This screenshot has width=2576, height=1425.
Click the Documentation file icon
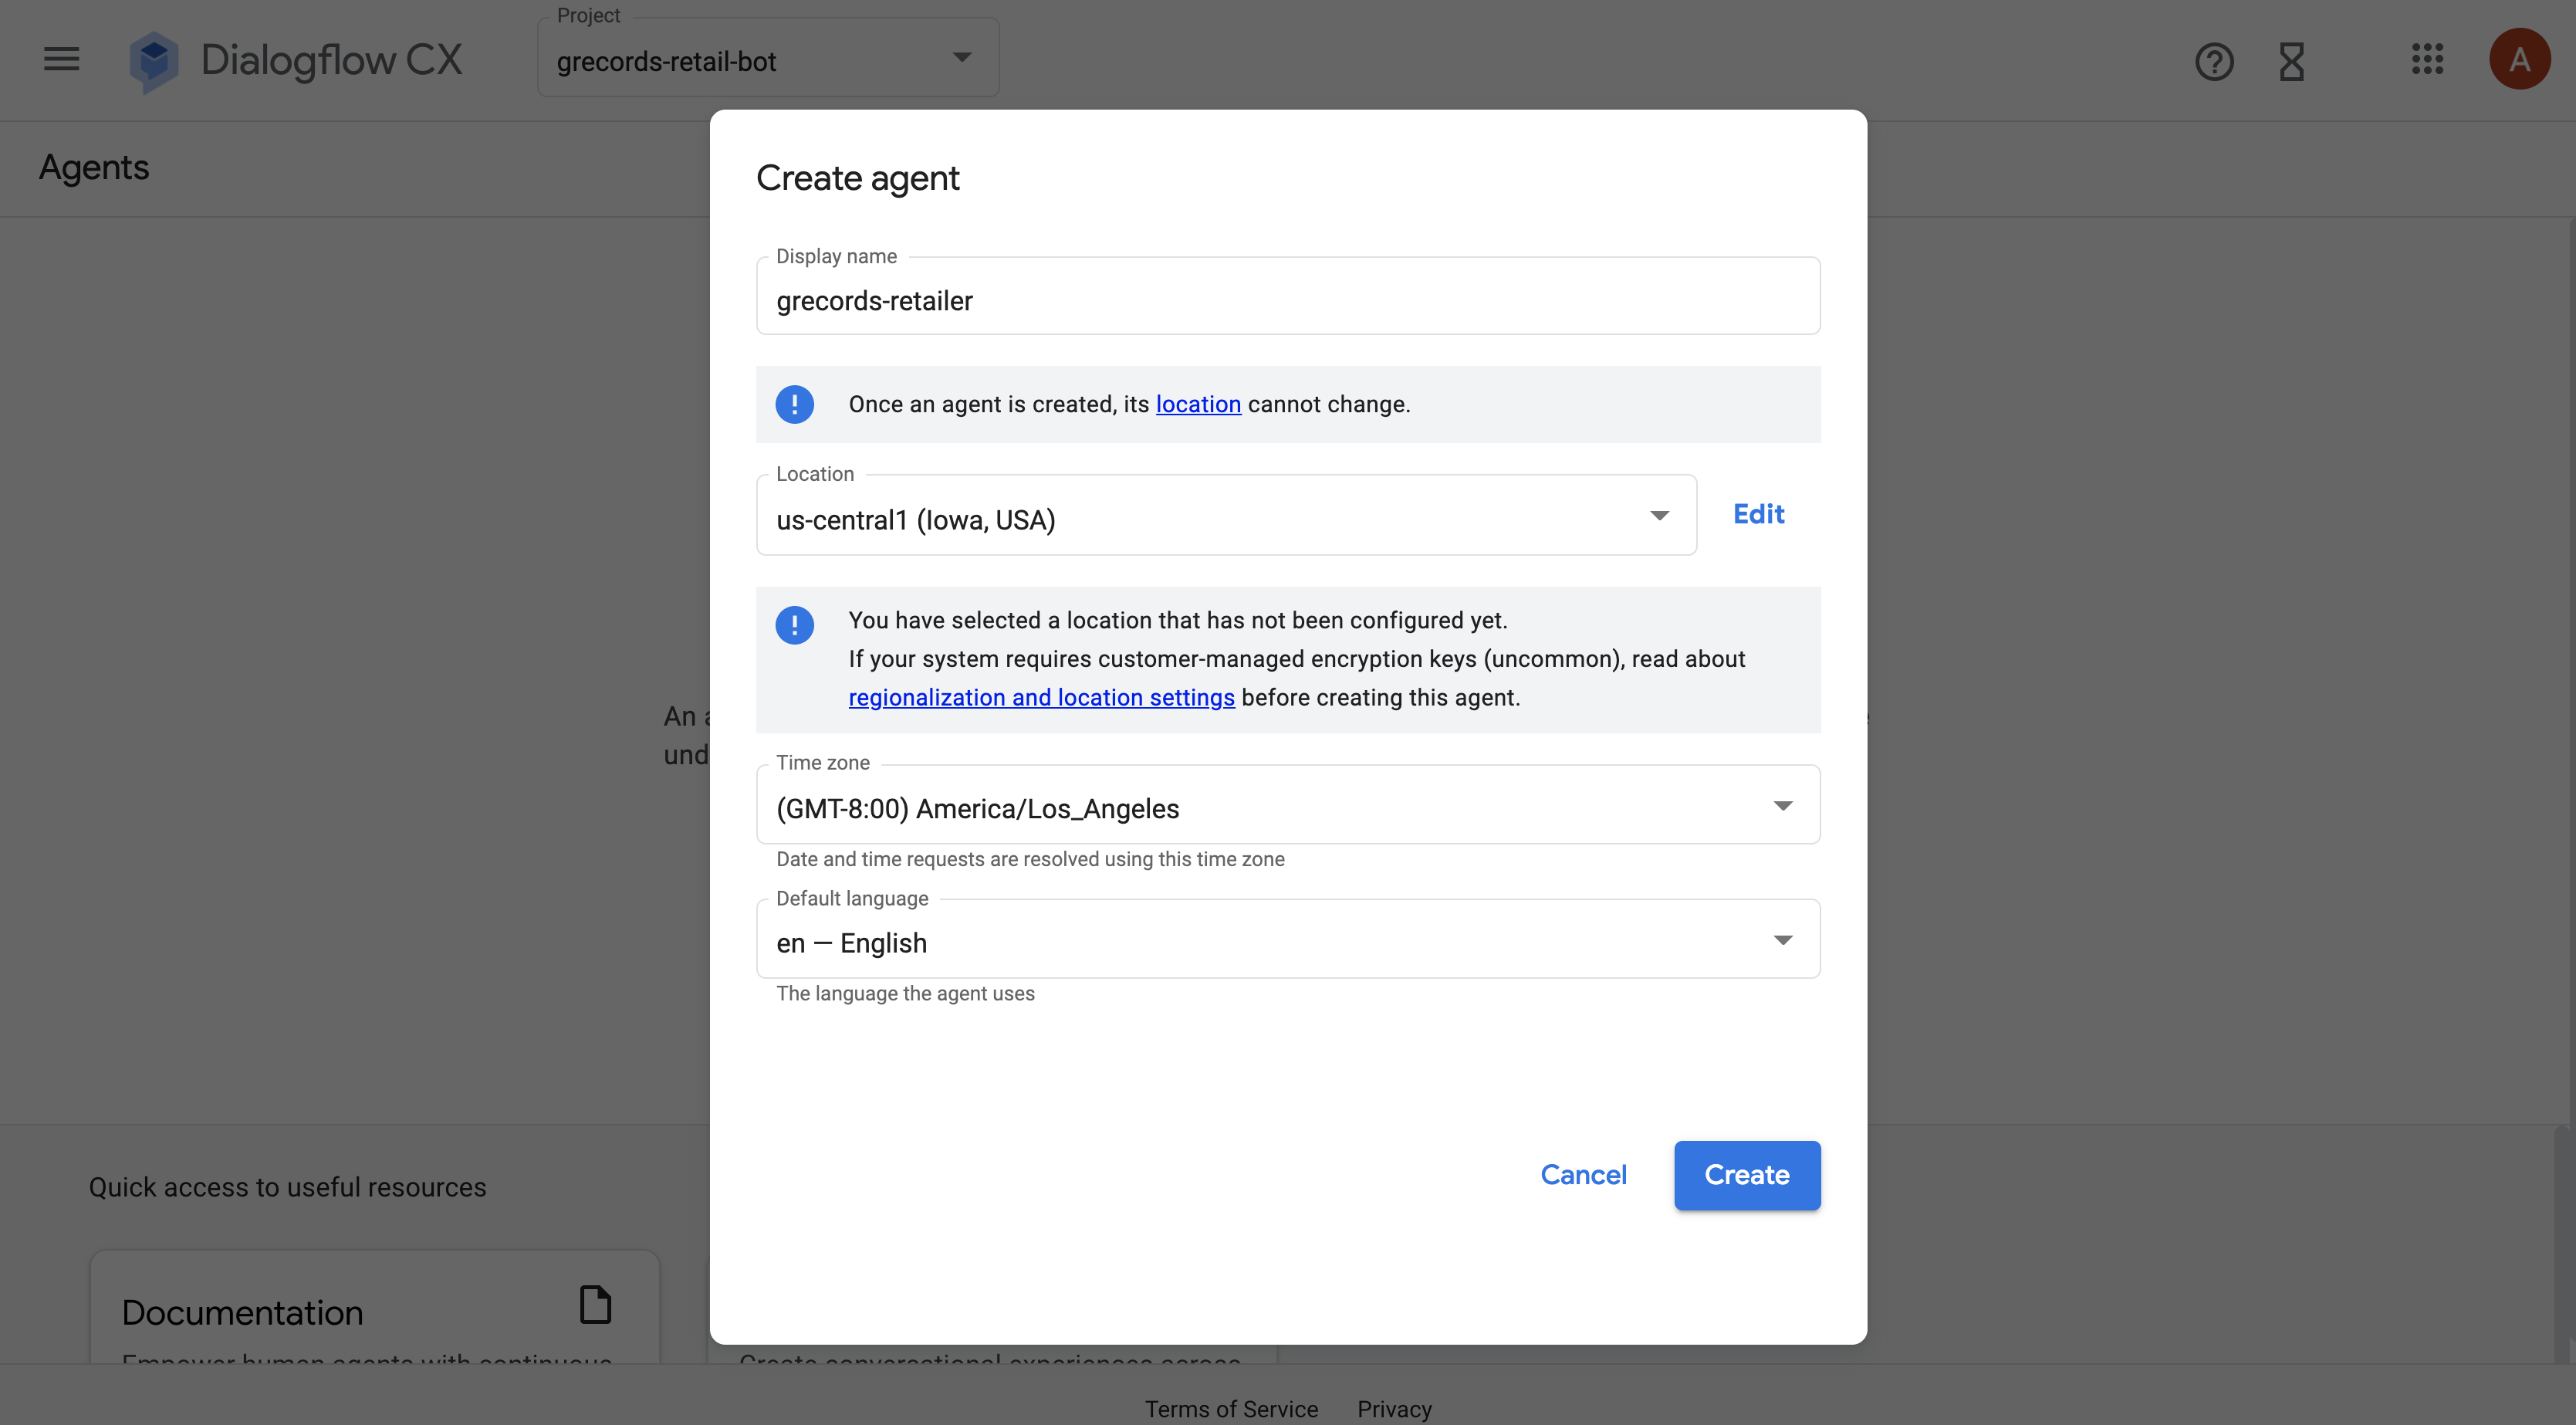(x=595, y=1305)
